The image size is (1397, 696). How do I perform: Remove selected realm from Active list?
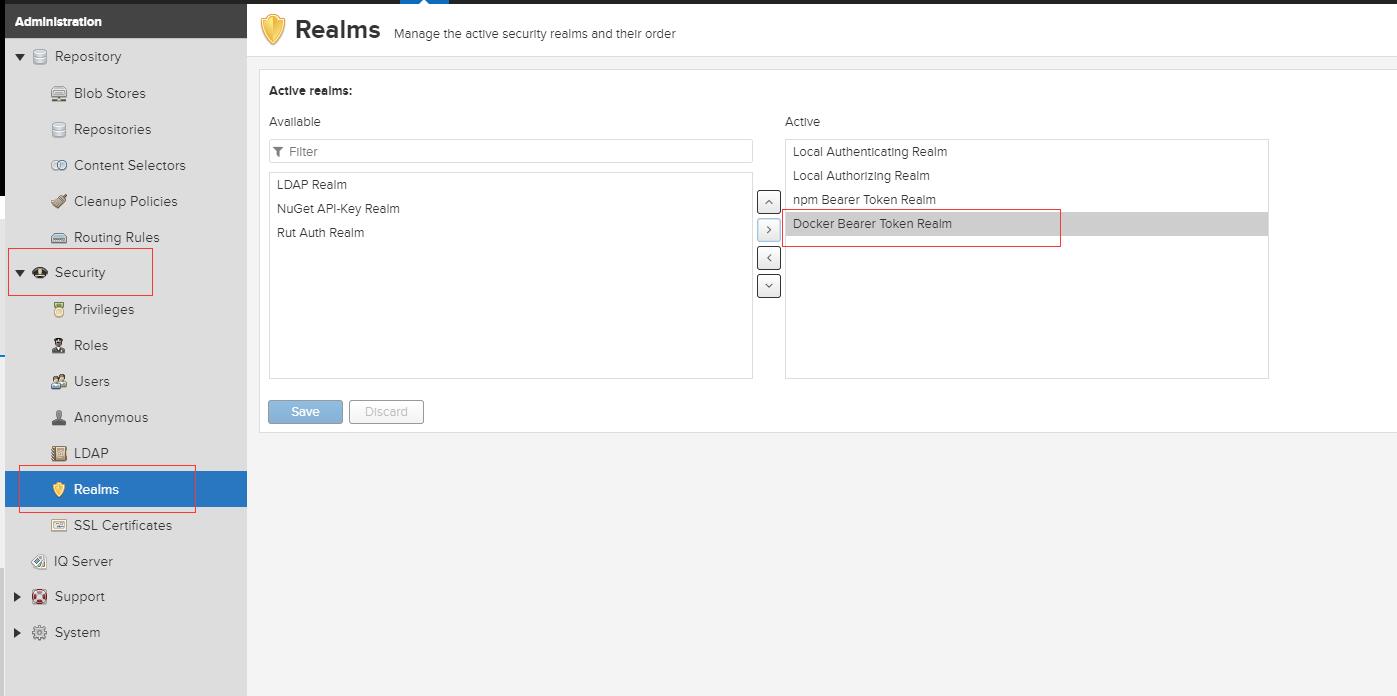769,258
